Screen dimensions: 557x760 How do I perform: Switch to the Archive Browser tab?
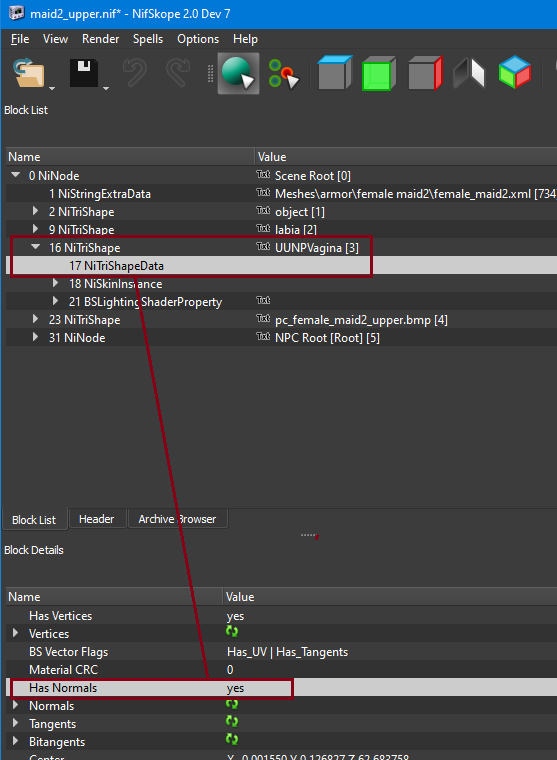pyautogui.click(x=177, y=519)
